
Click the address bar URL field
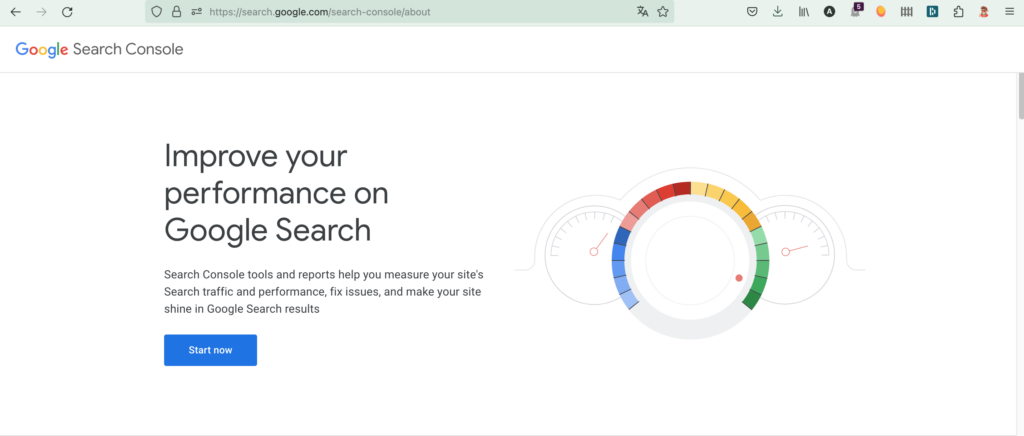point(400,12)
